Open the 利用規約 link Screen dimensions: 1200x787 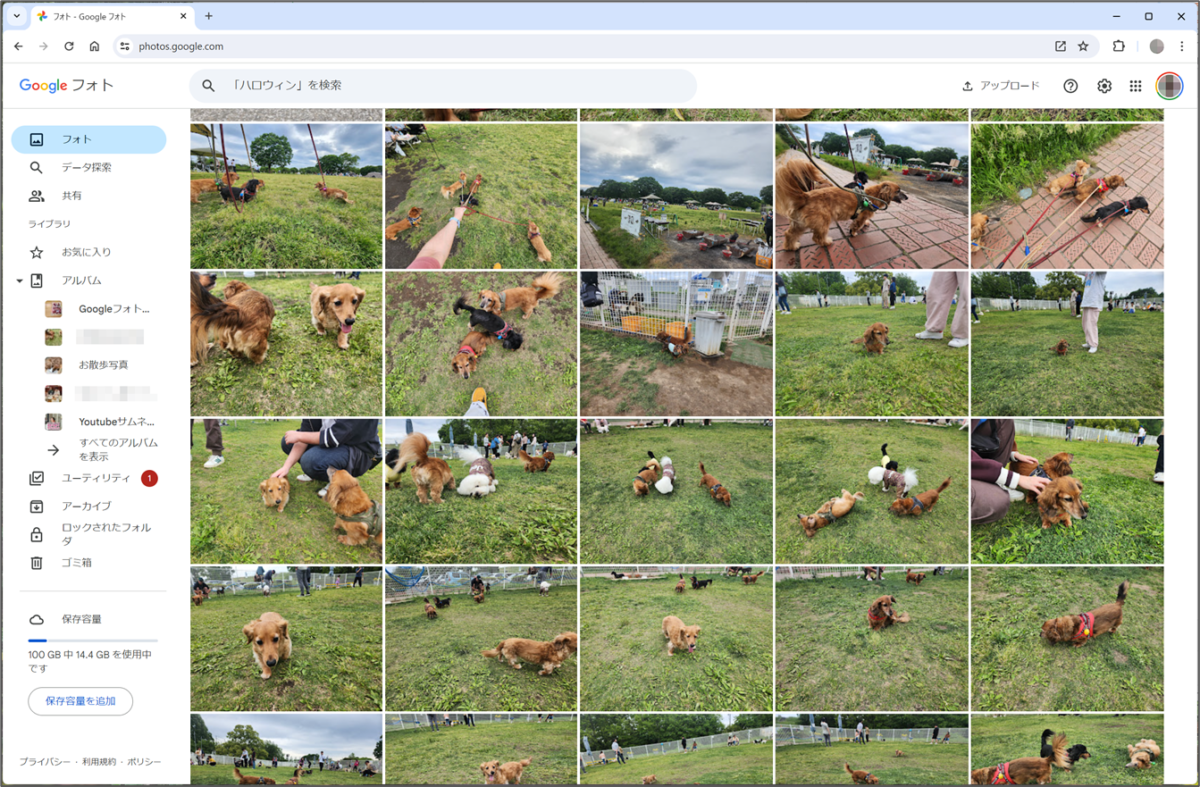tap(99, 762)
